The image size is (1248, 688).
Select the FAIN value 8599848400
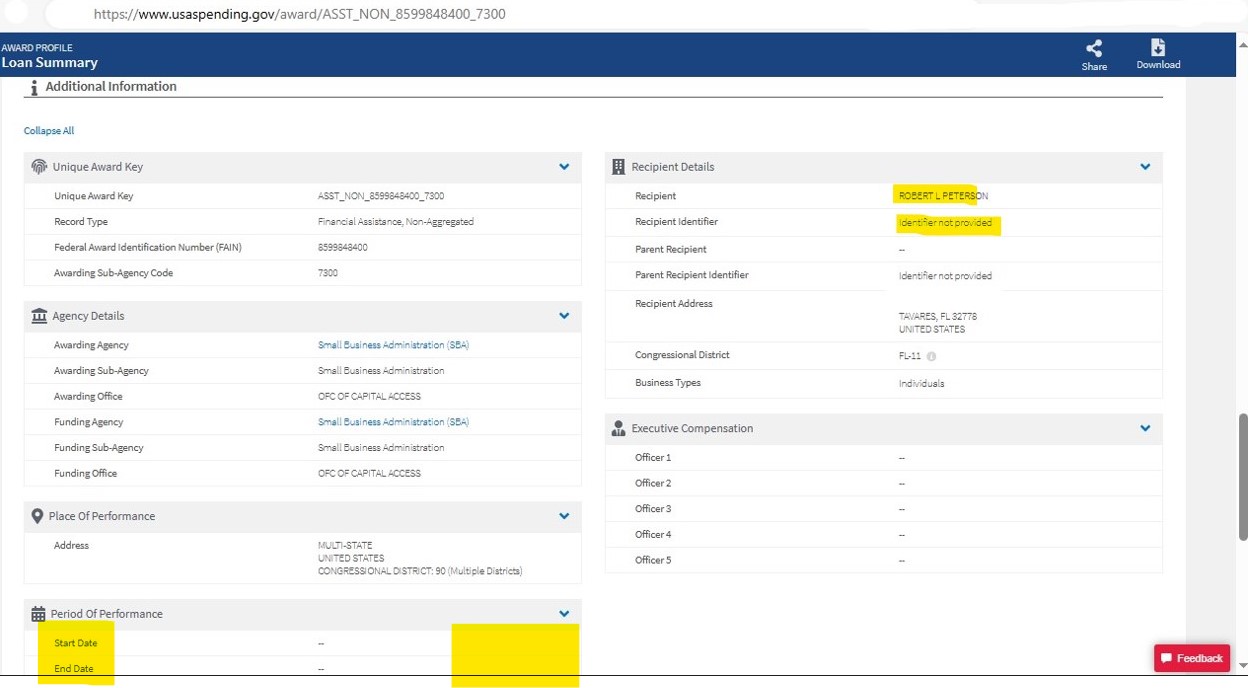343,248
